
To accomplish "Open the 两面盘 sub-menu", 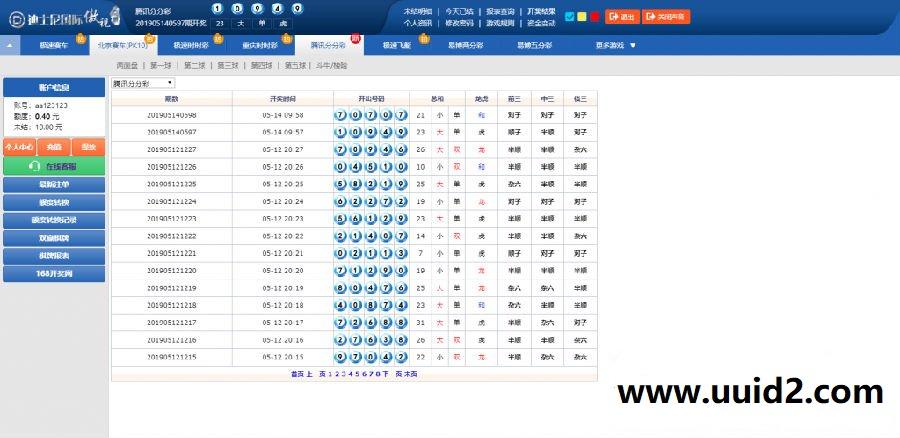I will 126,65.
